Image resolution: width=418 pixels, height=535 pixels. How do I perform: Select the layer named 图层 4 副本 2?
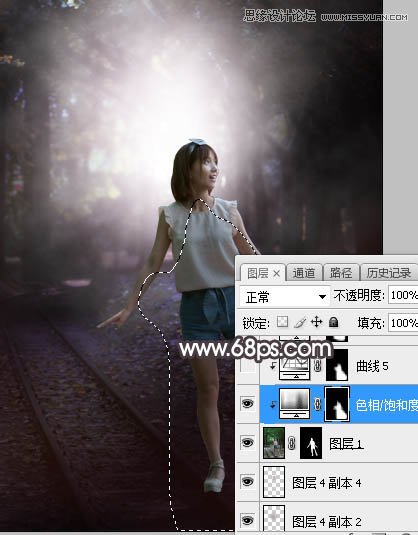coord(327,521)
